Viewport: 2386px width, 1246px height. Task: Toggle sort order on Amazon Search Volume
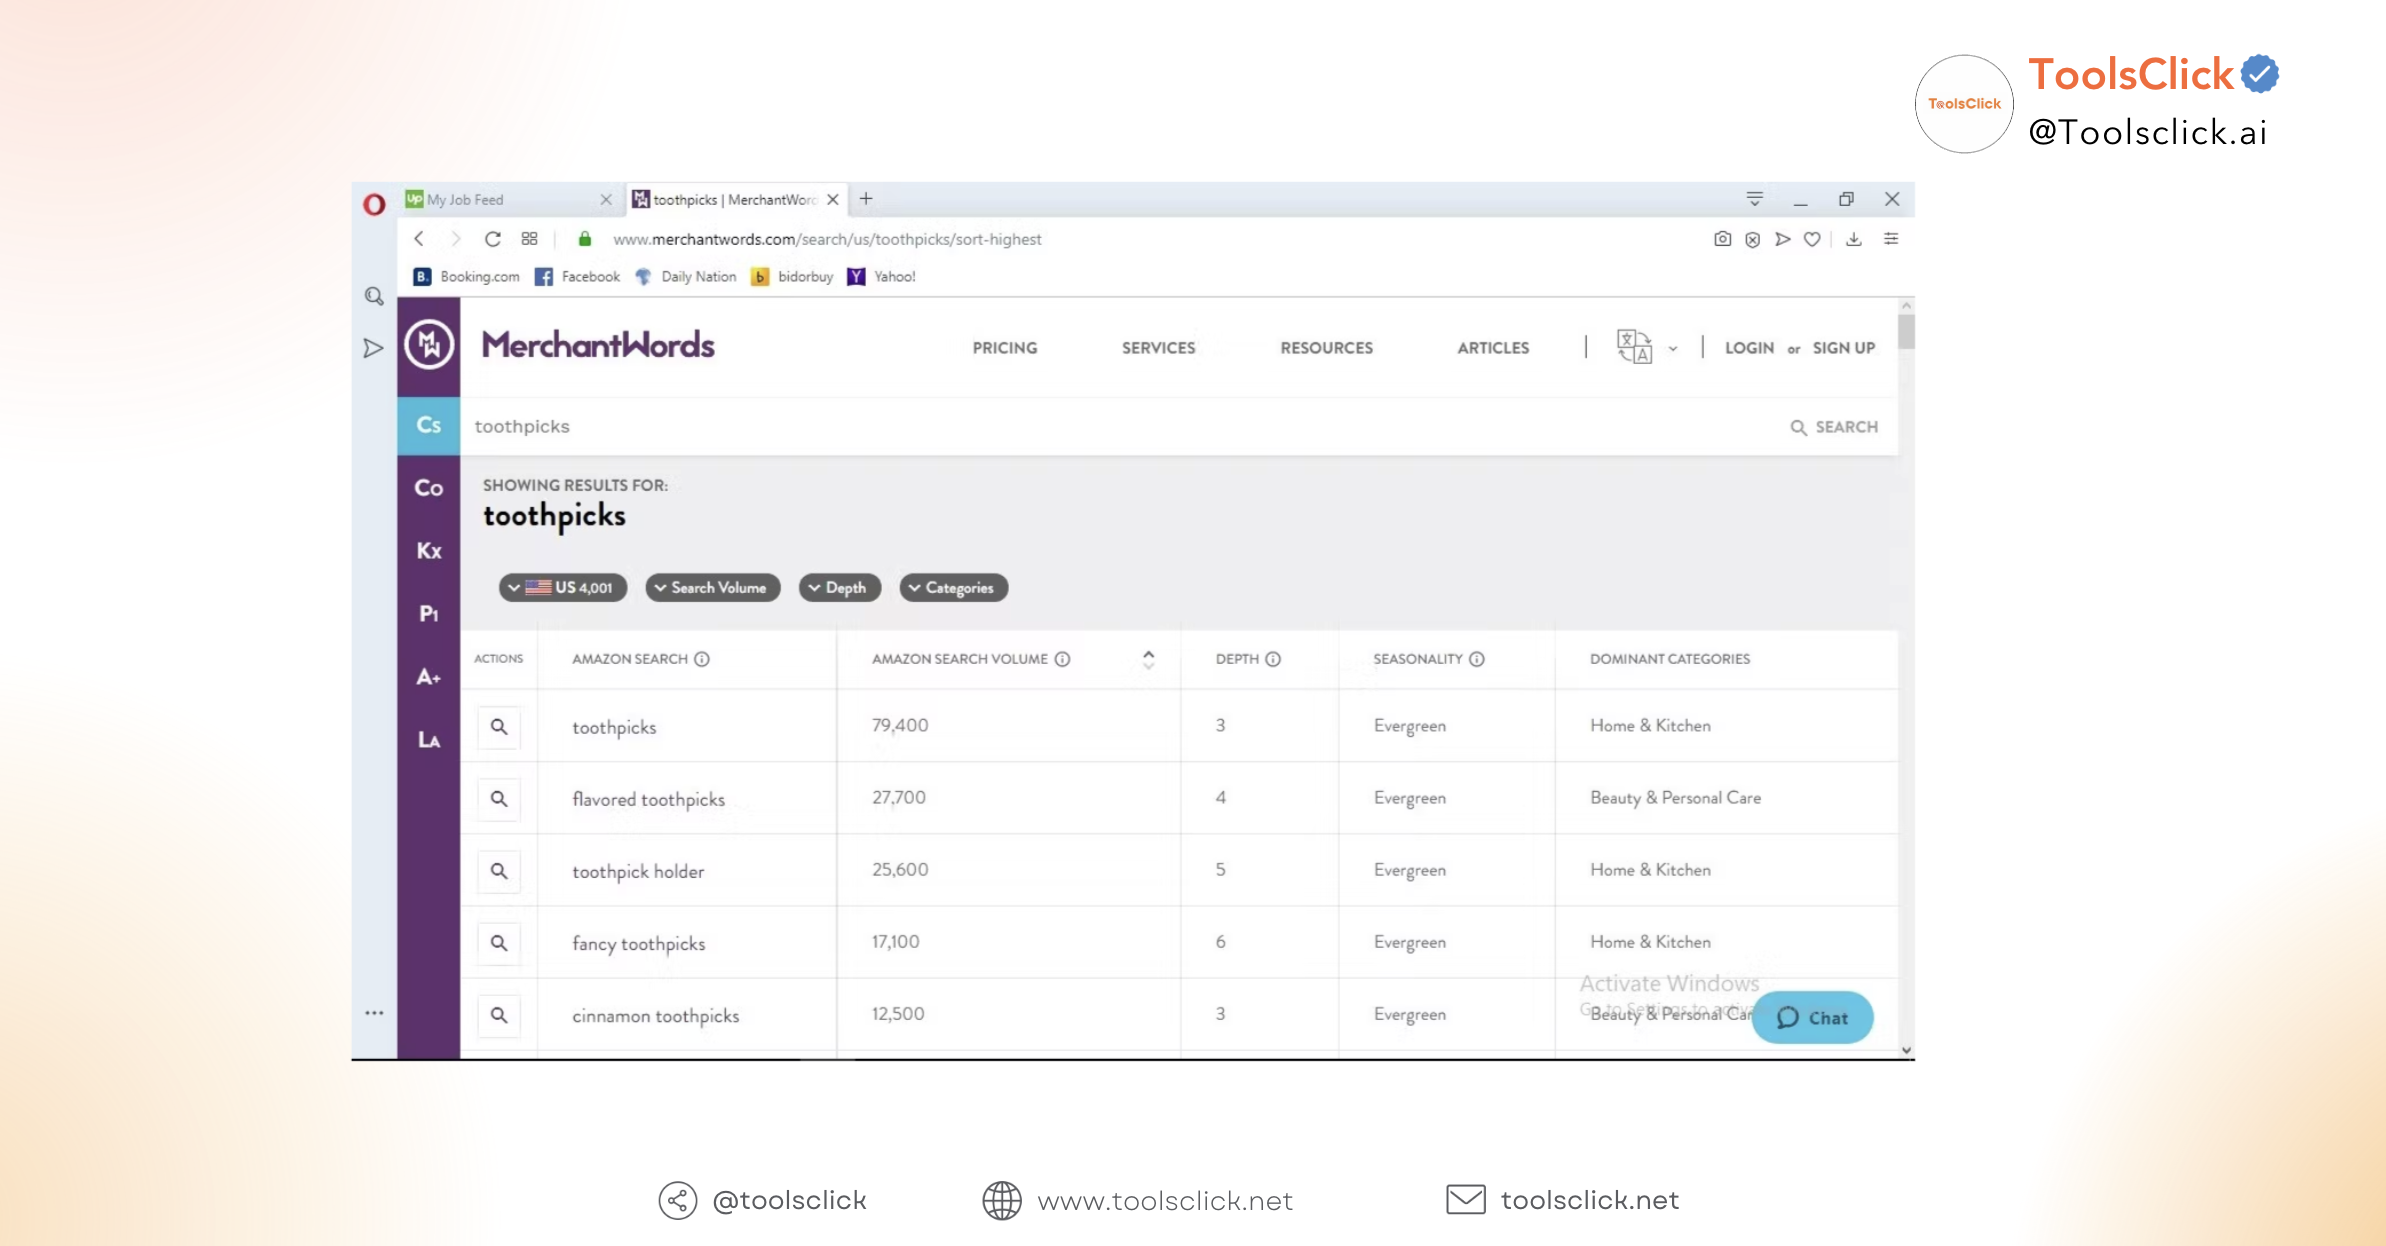[x=1148, y=659]
